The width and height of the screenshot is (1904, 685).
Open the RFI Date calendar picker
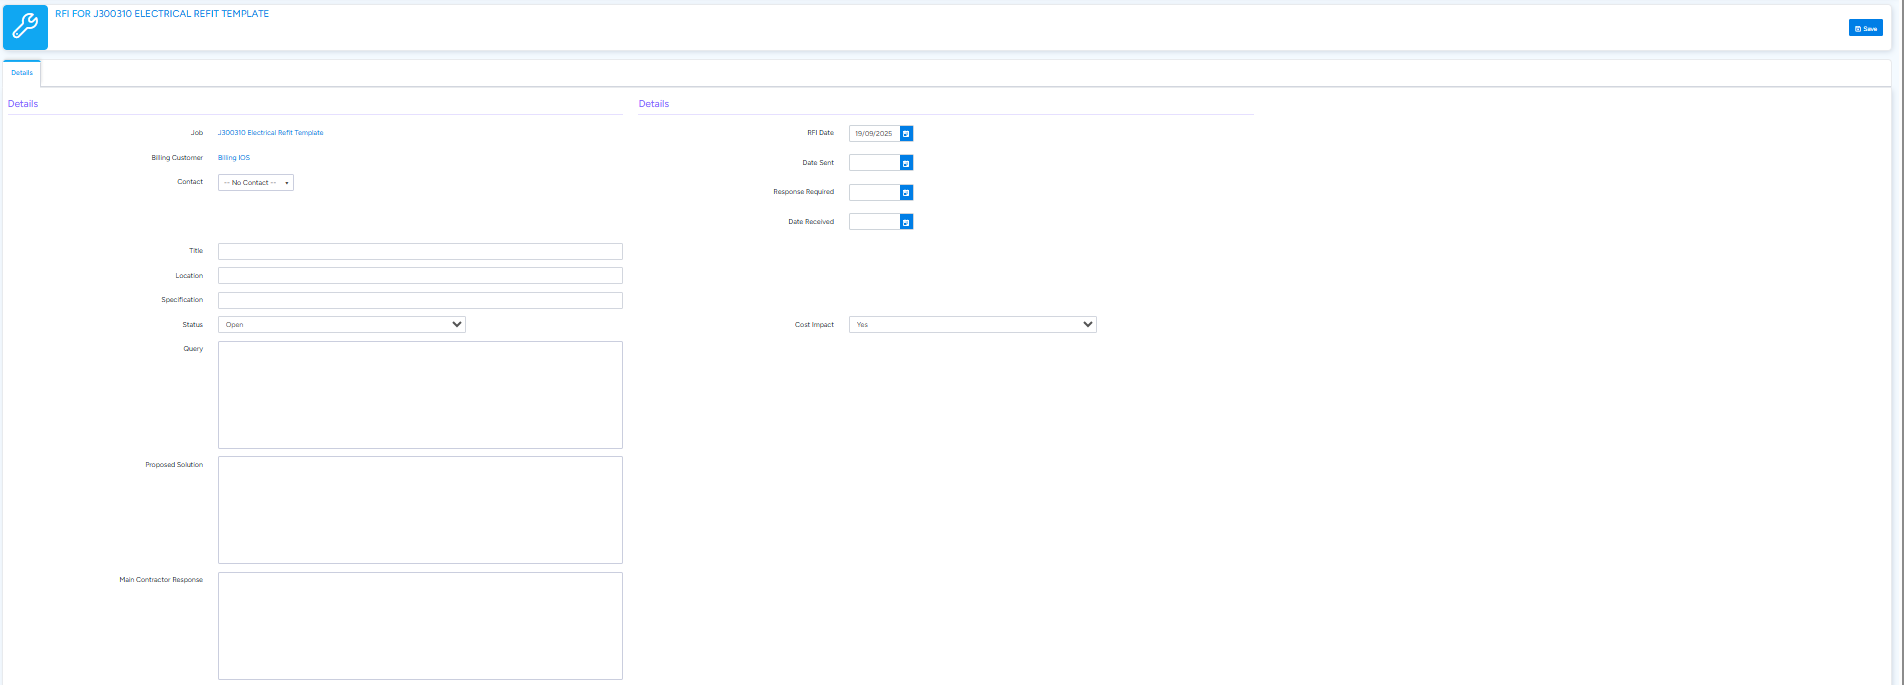[x=906, y=134]
